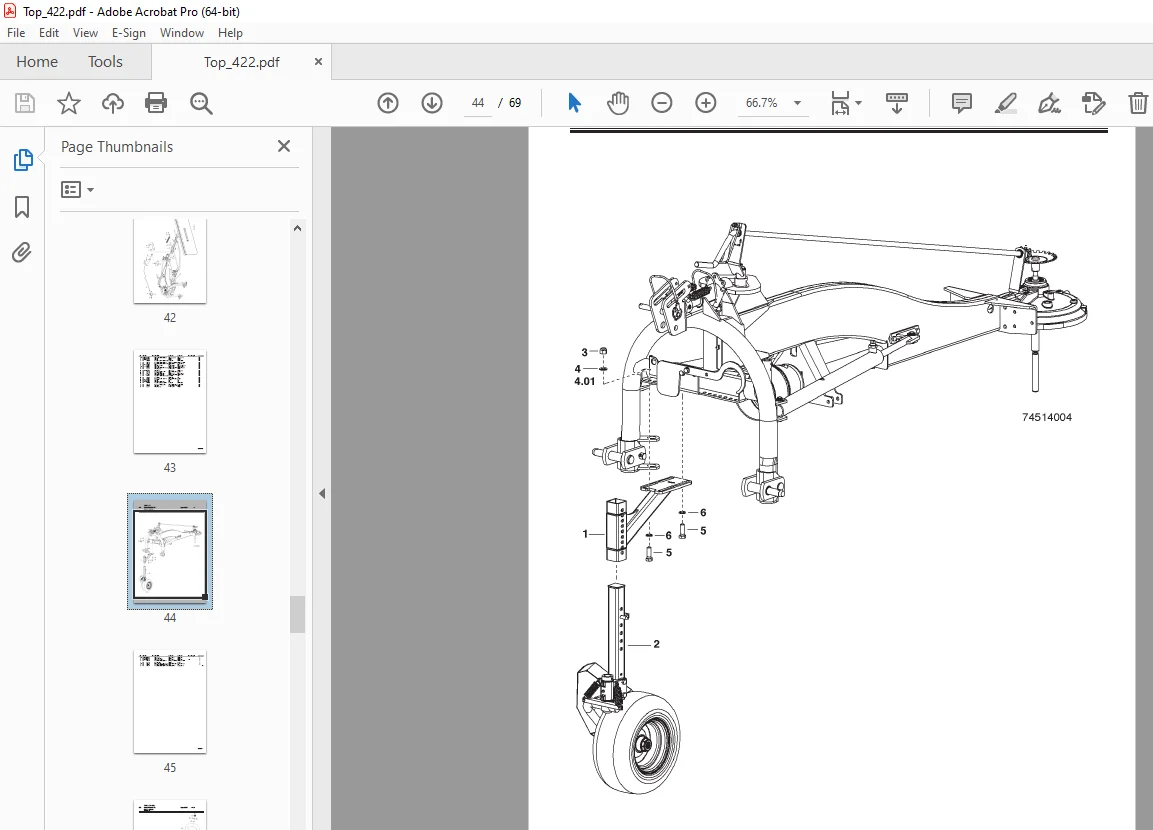Click the delete trash icon

1138,103
